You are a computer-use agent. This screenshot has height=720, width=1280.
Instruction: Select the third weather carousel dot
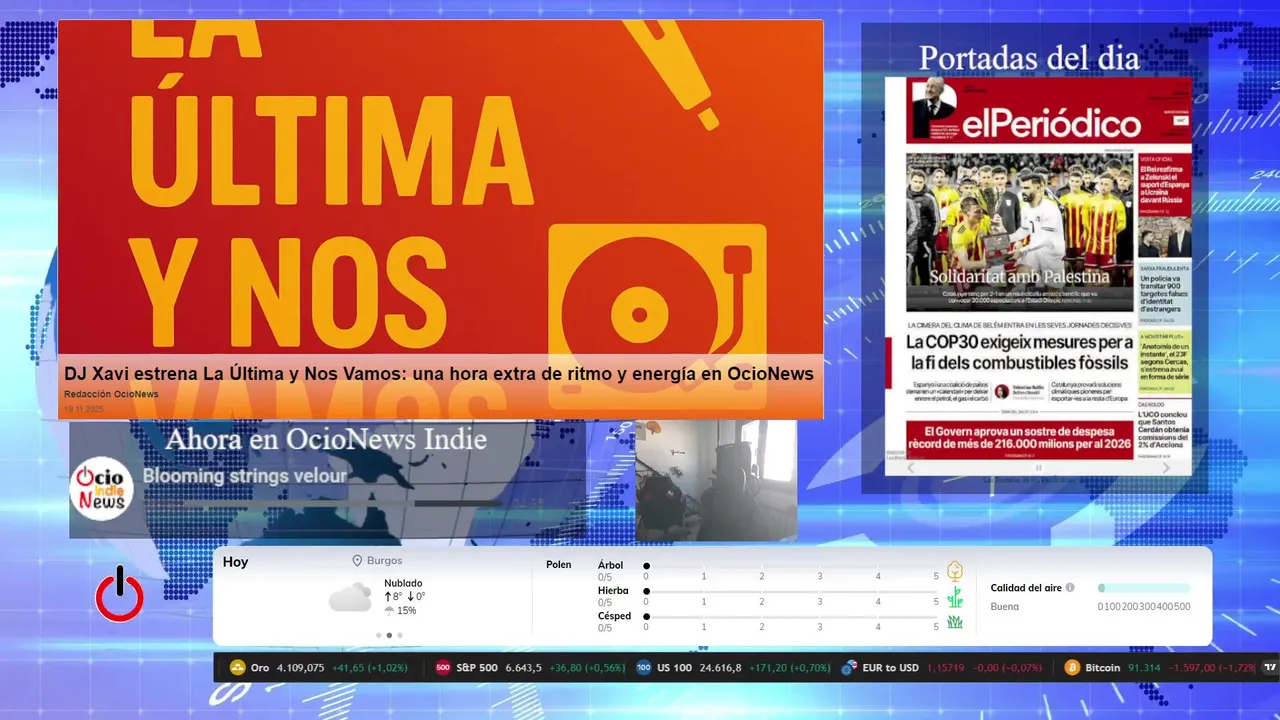click(400, 635)
